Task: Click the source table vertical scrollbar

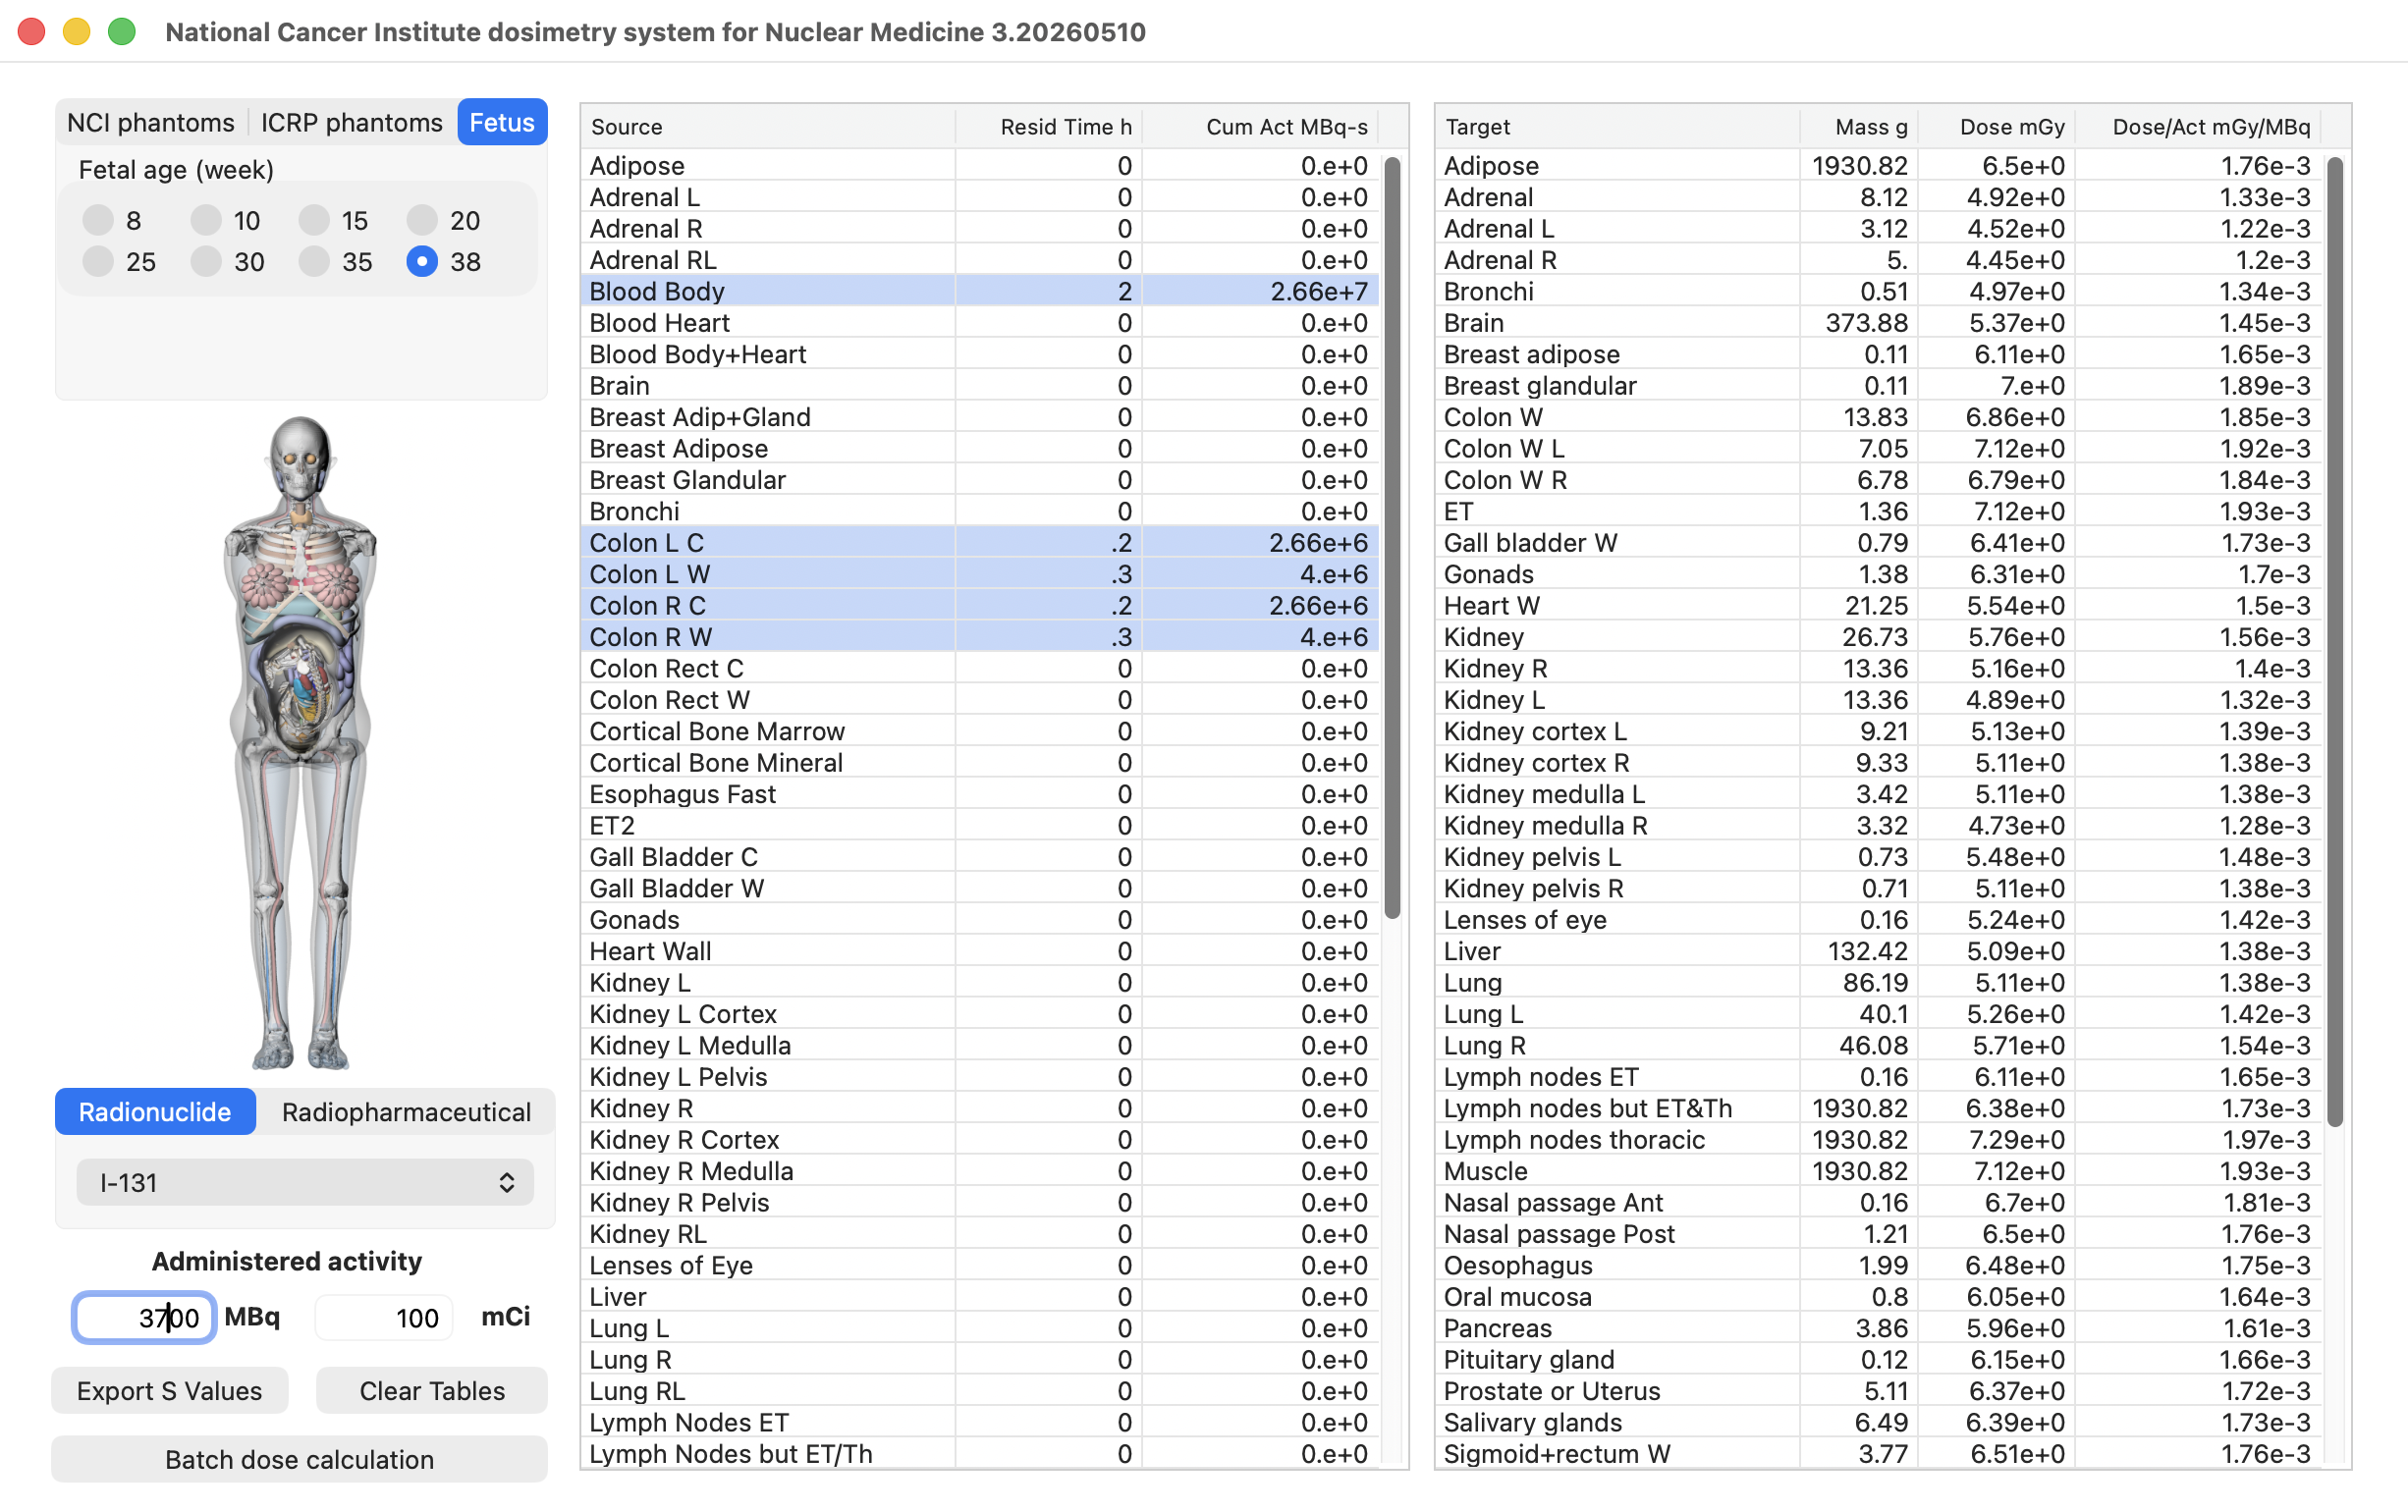Action: click(x=1392, y=537)
